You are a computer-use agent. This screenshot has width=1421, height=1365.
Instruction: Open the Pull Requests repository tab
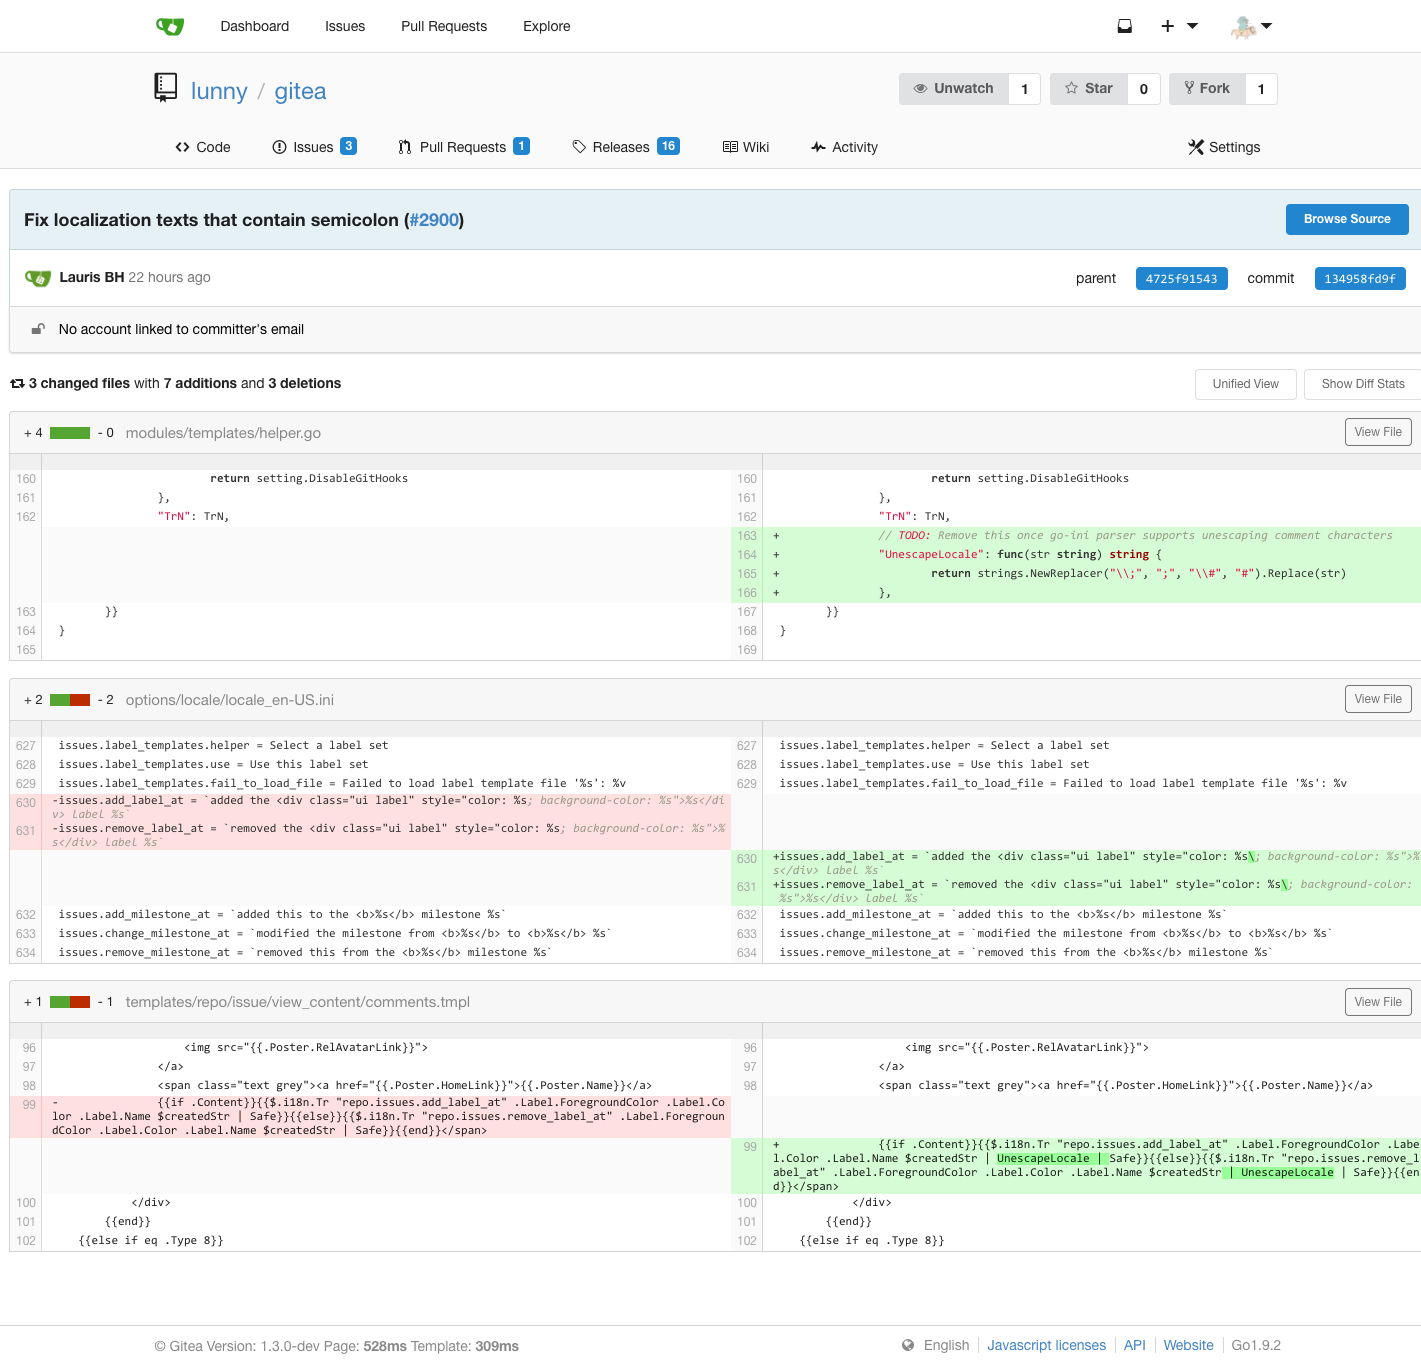(x=463, y=147)
